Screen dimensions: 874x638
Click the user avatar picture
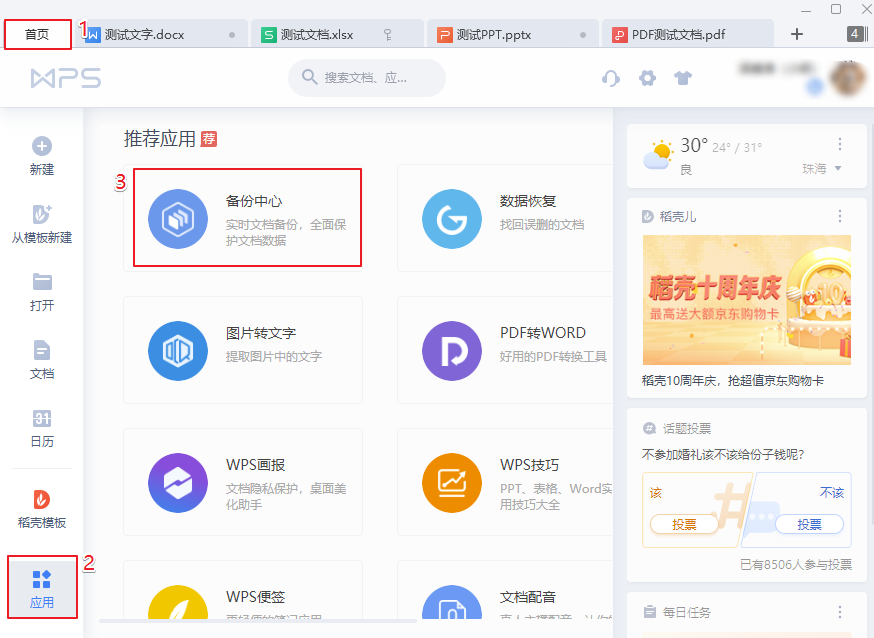coord(848,78)
